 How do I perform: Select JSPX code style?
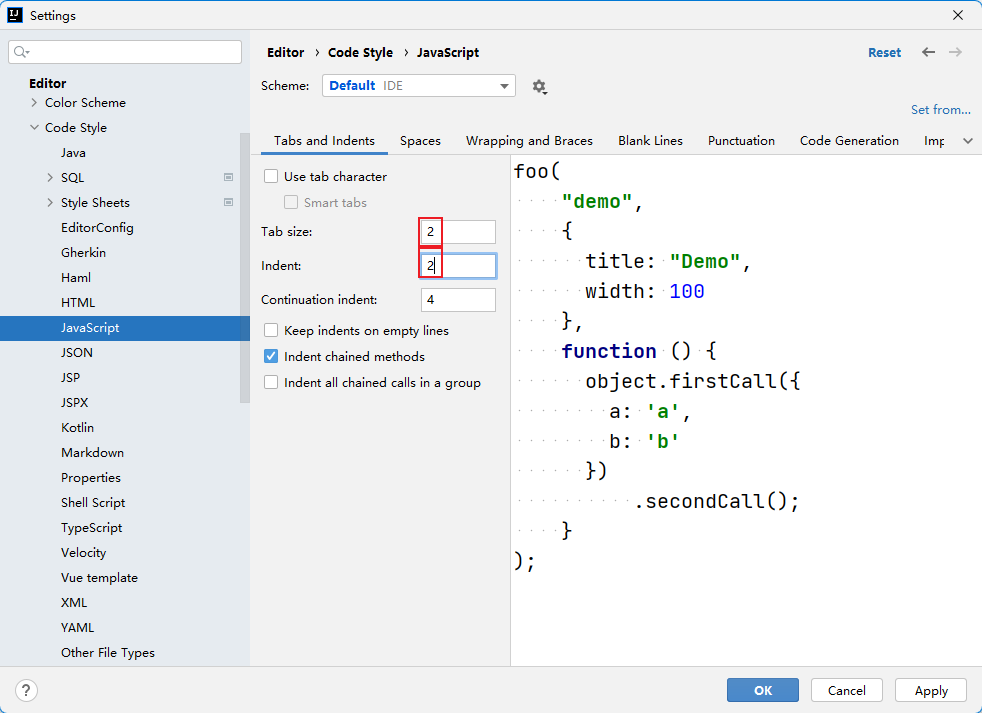tap(75, 403)
